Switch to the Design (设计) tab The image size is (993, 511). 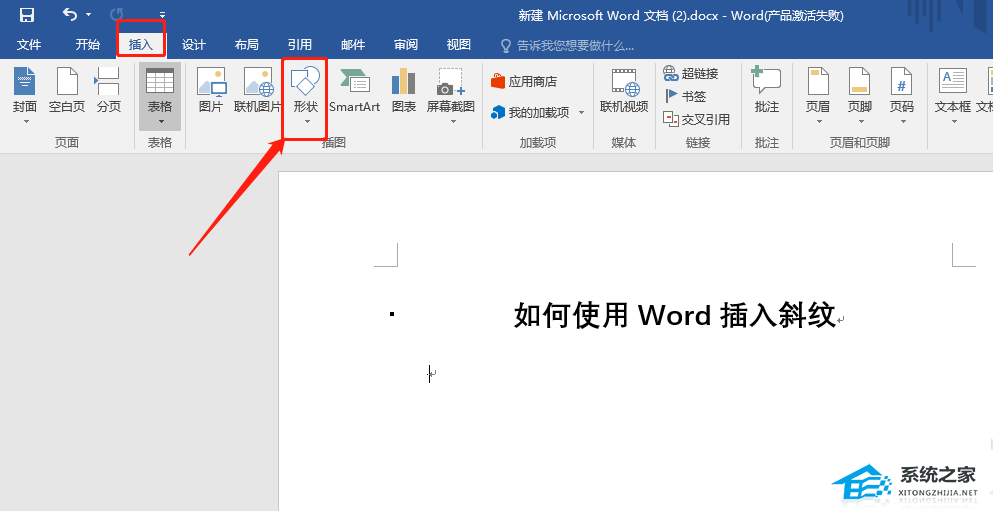point(193,45)
